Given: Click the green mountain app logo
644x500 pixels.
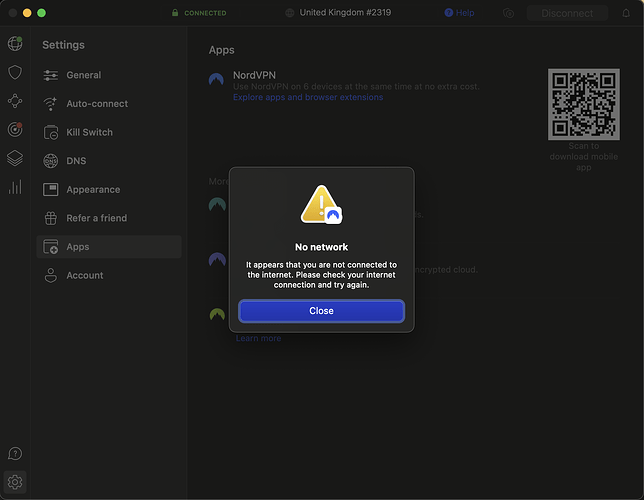Looking at the screenshot, I should pos(217,315).
